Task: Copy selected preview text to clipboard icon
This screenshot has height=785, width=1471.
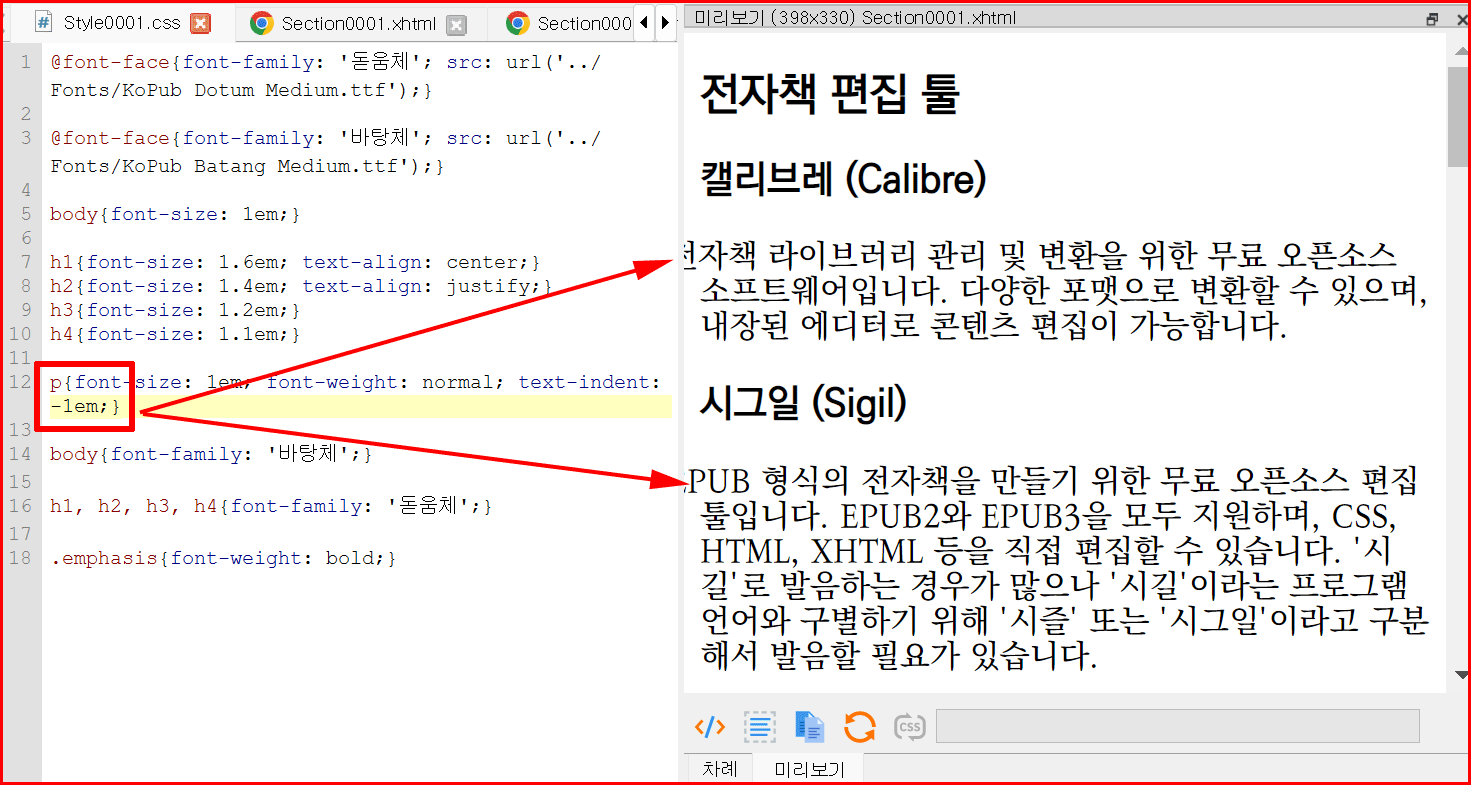Action: click(x=809, y=727)
